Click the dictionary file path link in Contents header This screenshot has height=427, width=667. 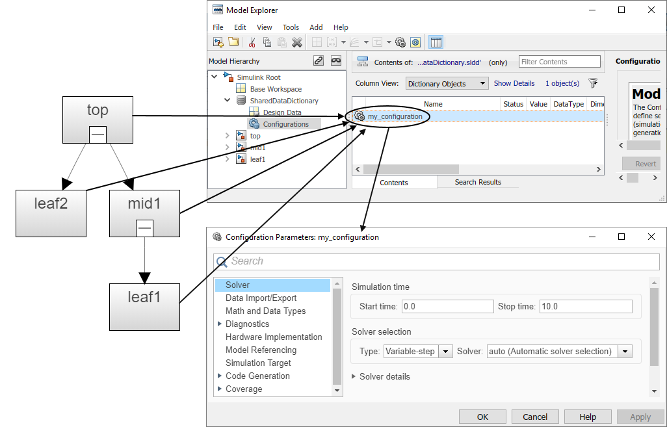pos(449,62)
